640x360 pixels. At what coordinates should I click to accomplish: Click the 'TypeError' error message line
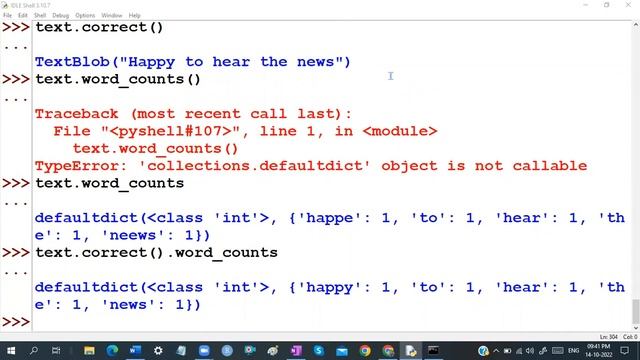(x=311, y=166)
